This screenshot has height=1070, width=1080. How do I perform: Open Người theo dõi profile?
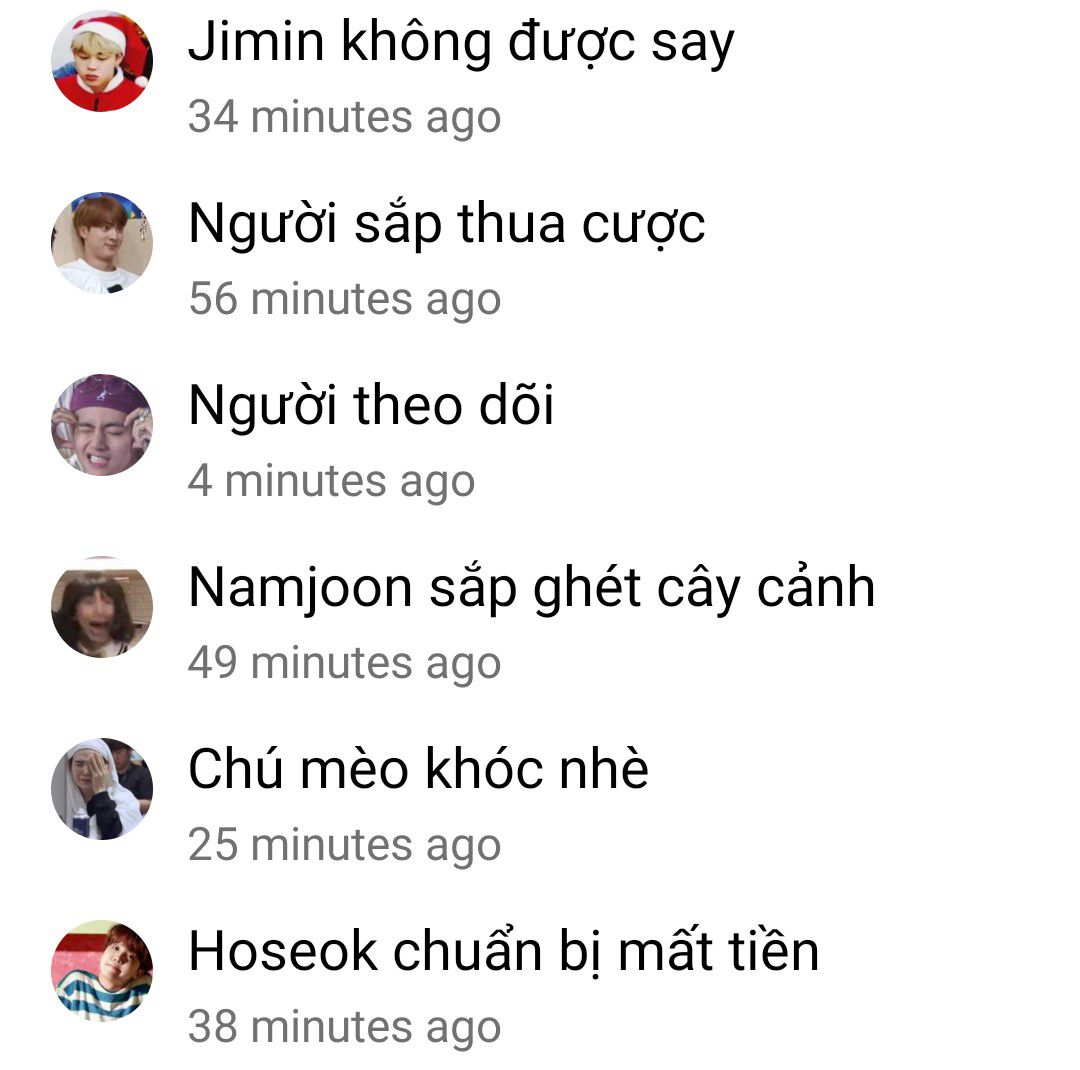371,406
